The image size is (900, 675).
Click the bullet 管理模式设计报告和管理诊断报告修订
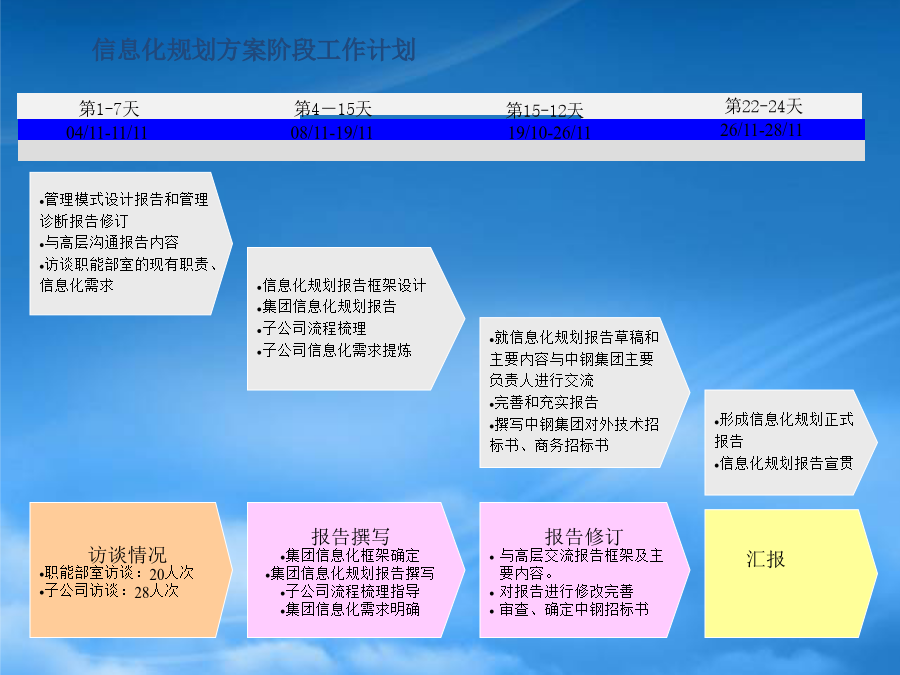124,210
